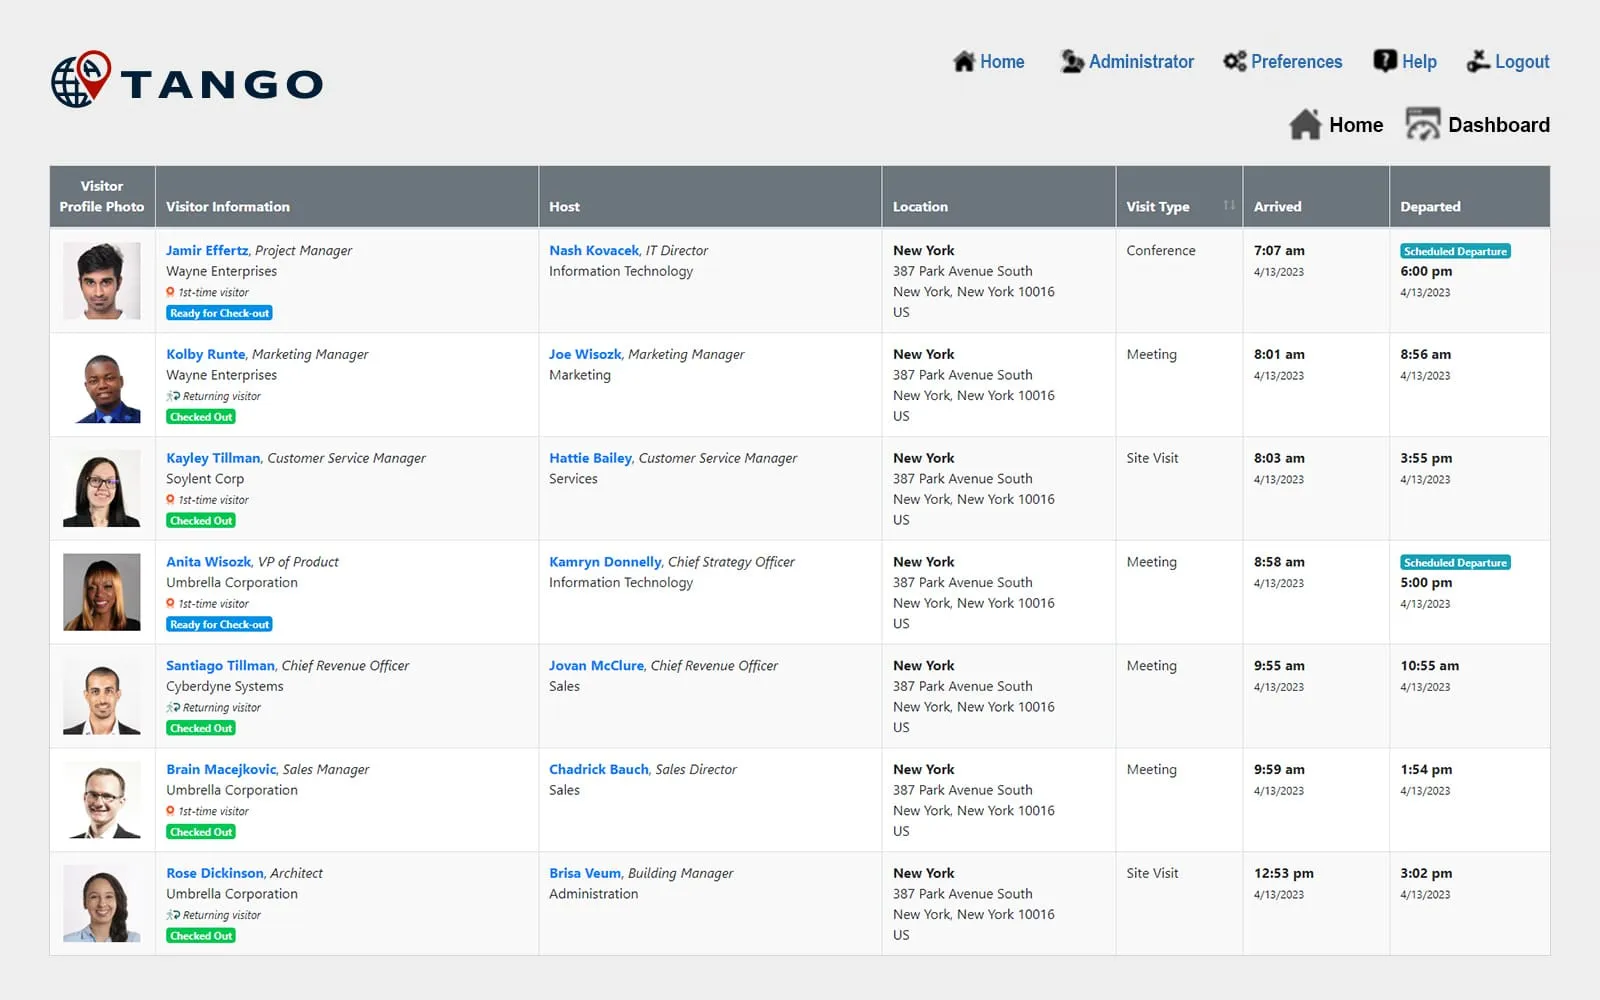
Task: Click the Preferences gears icon
Action: coord(1235,62)
